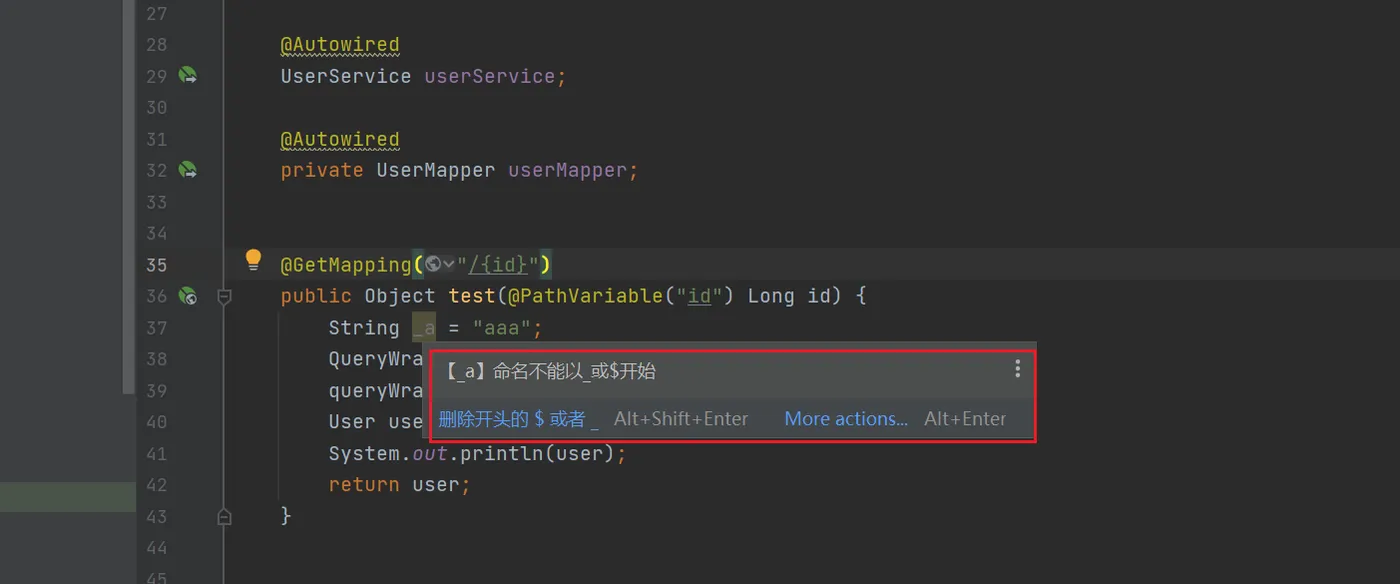Click 'println' on line 41
Viewport: 1400px width, 584px height.
[502, 453]
